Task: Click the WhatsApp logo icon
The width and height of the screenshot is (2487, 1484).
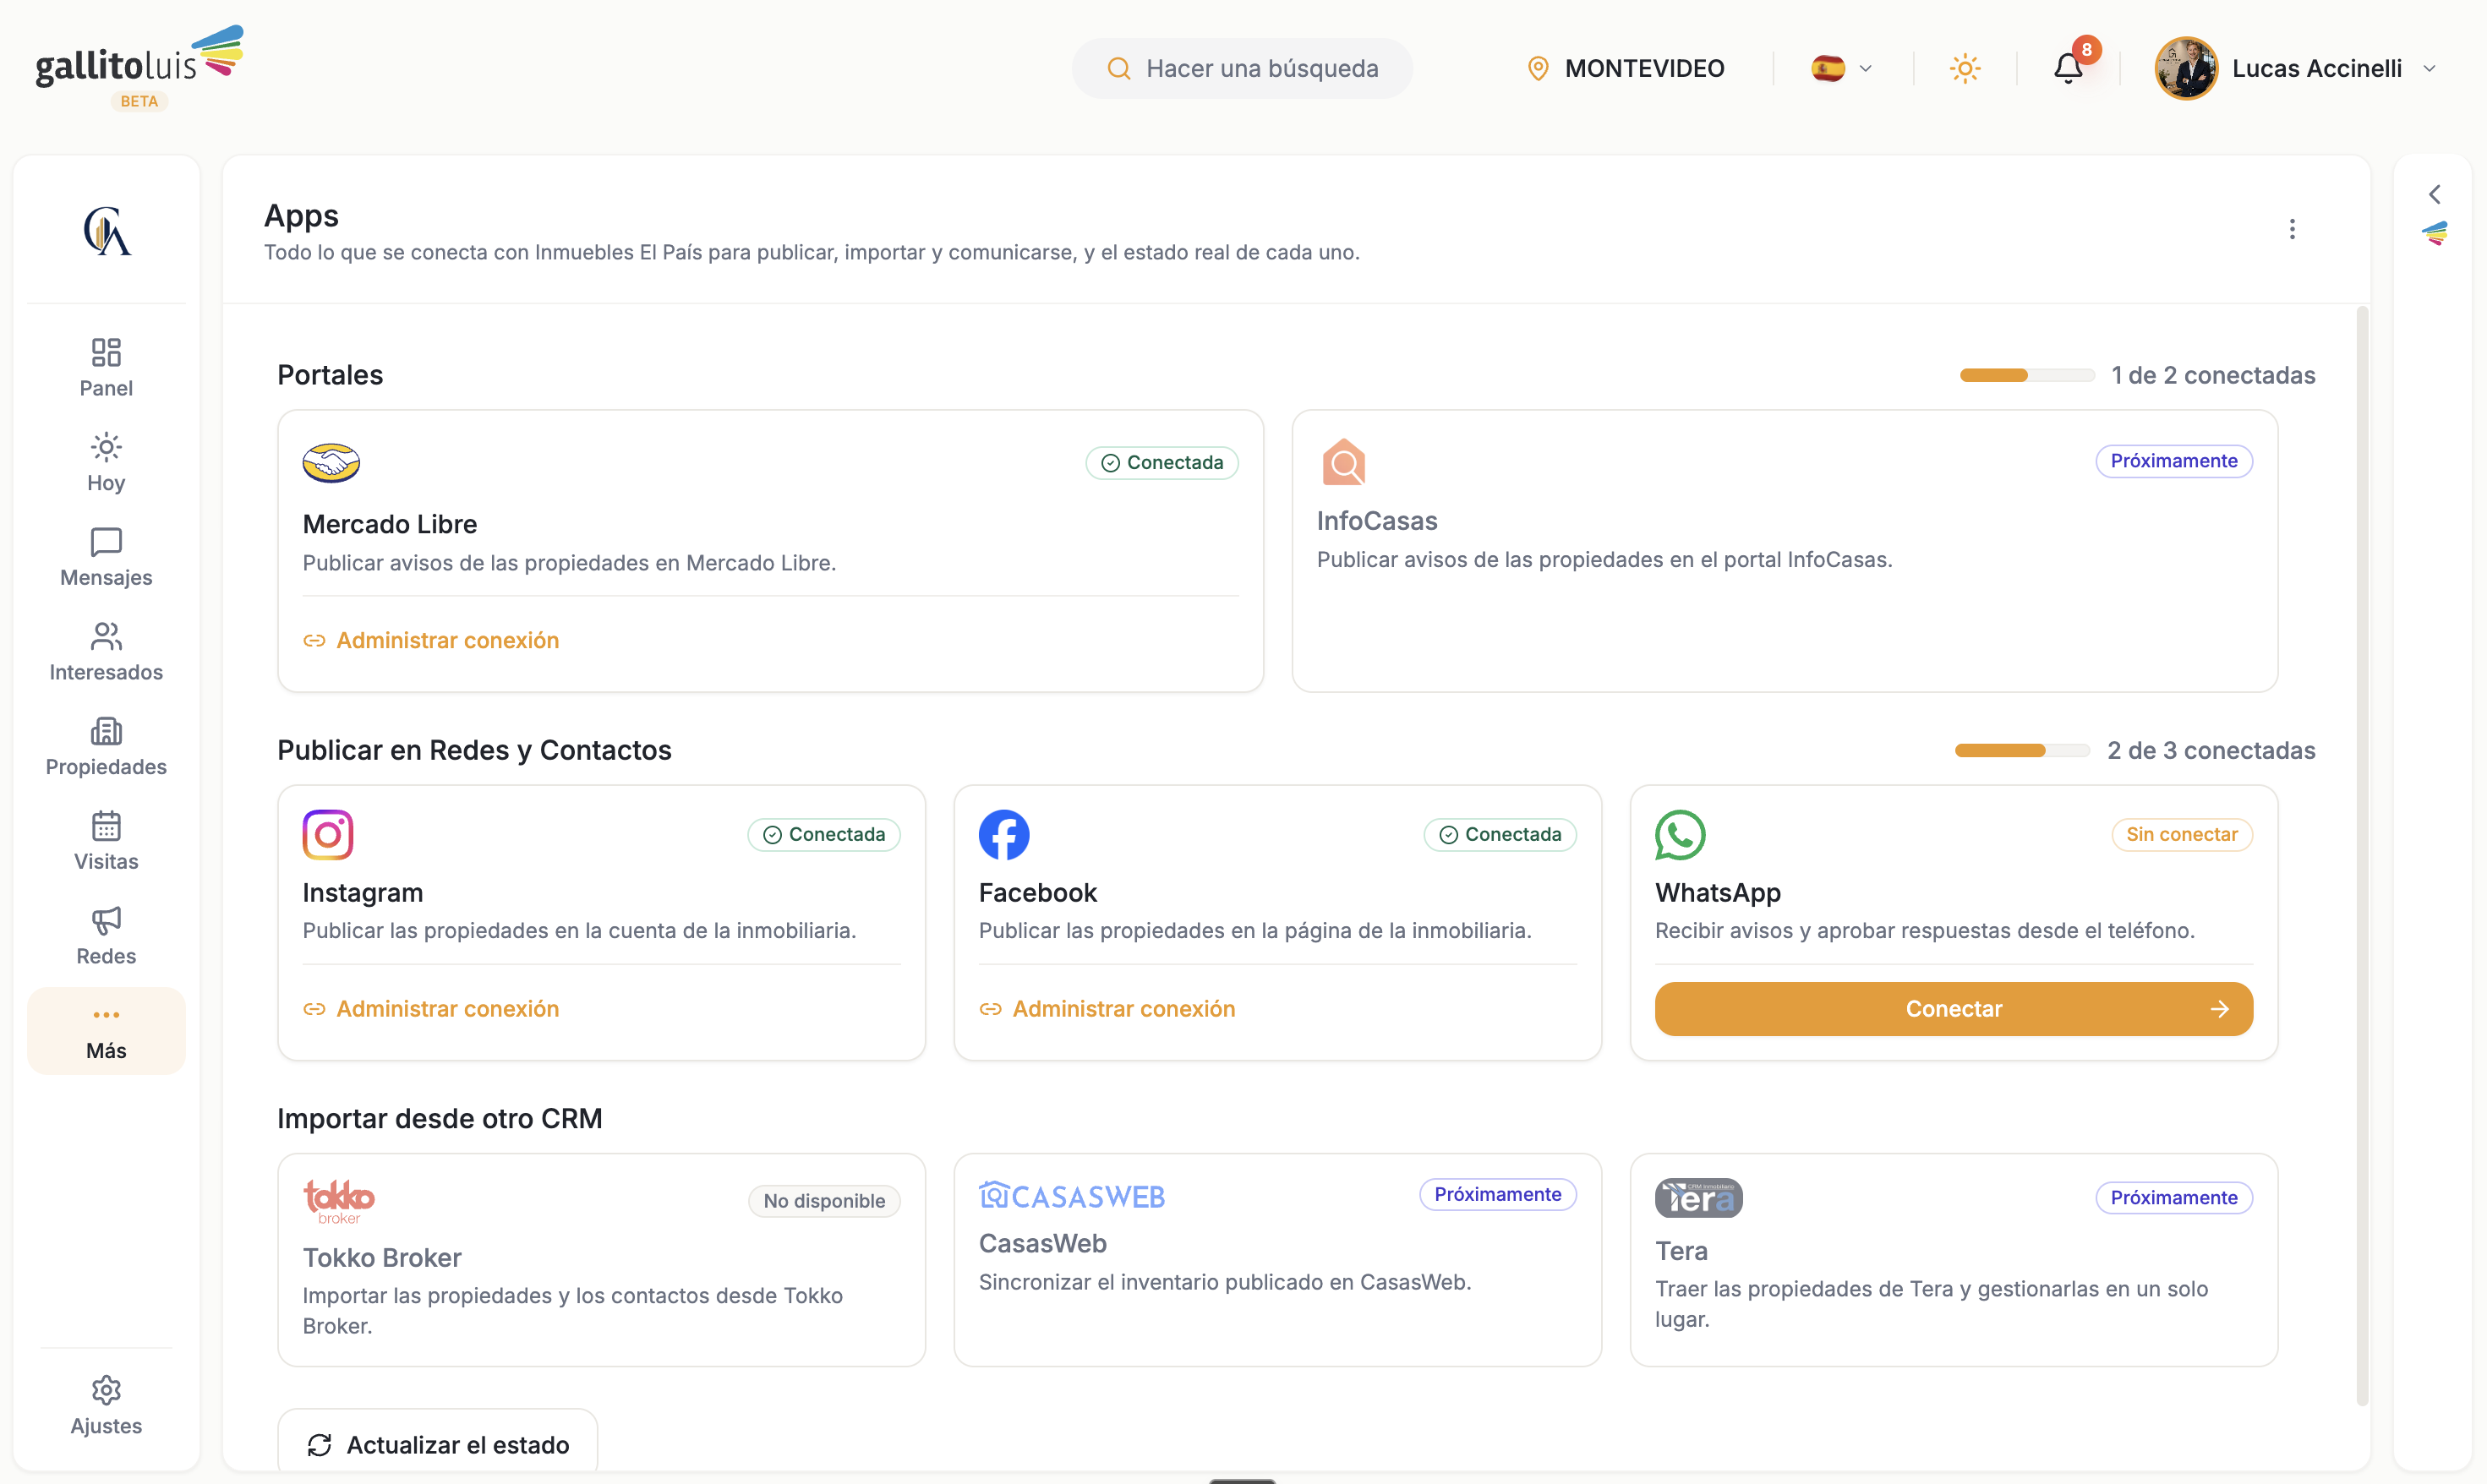Action: (1680, 834)
